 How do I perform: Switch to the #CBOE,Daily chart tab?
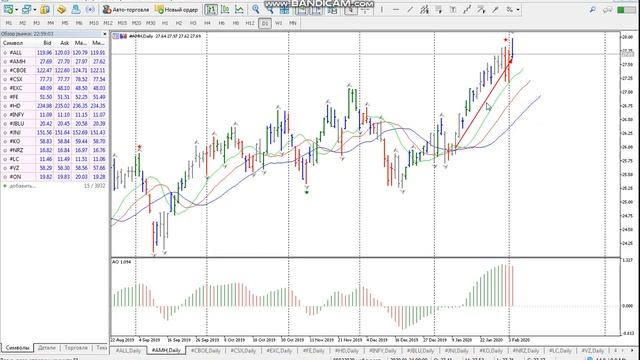coord(205,351)
